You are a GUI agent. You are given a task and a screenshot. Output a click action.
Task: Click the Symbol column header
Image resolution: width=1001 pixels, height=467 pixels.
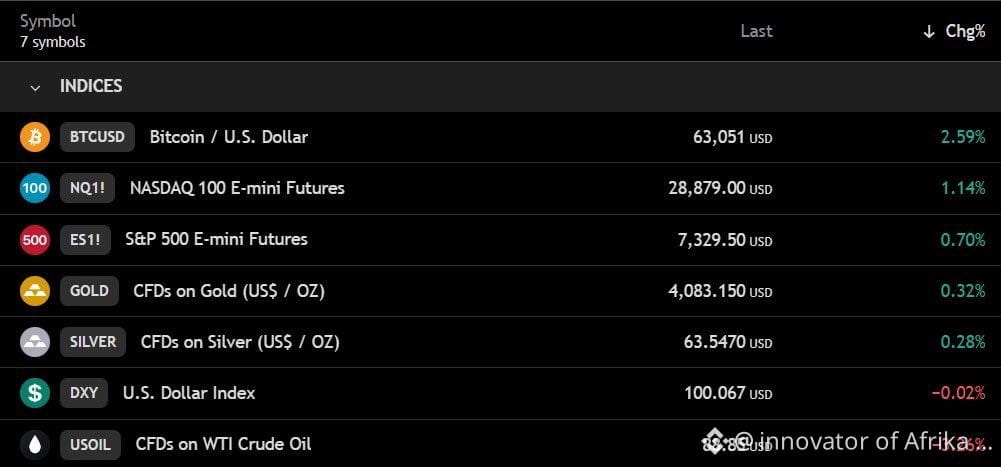(x=48, y=21)
